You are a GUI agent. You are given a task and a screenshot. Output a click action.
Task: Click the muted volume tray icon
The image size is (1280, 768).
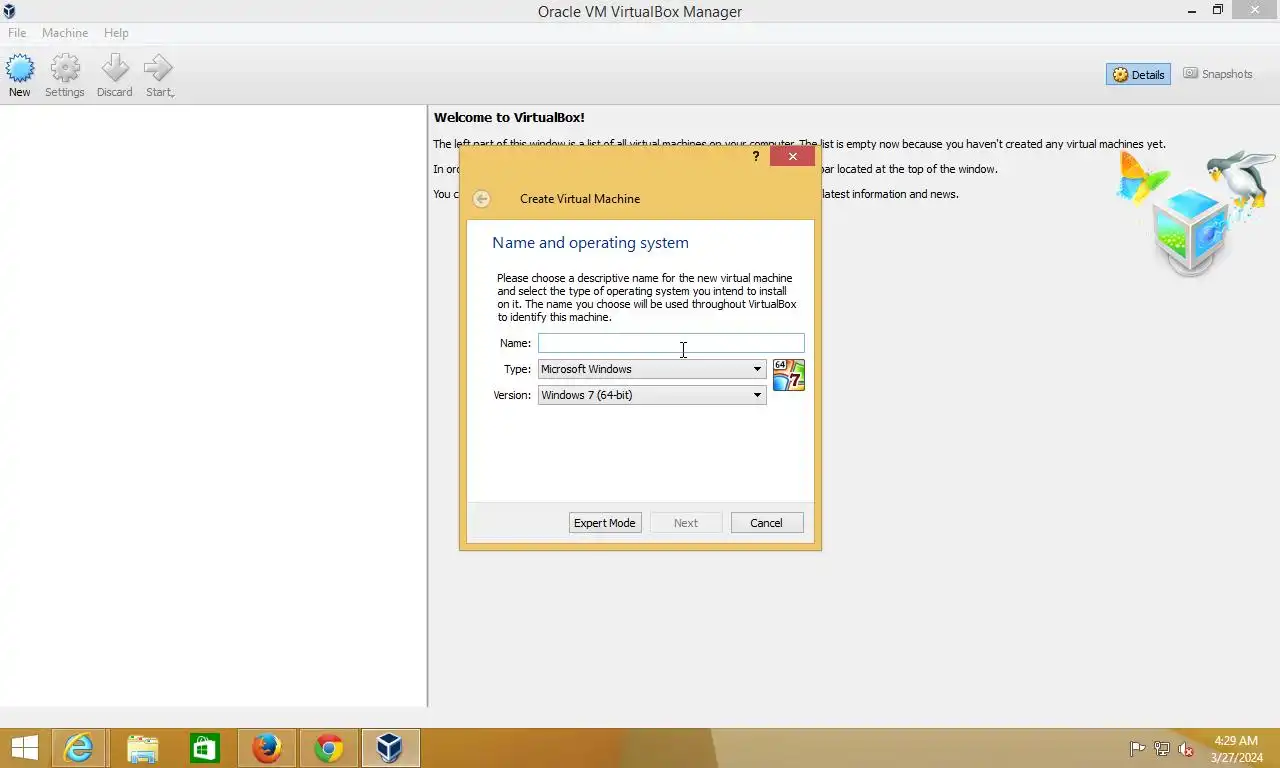(x=1186, y=749)
